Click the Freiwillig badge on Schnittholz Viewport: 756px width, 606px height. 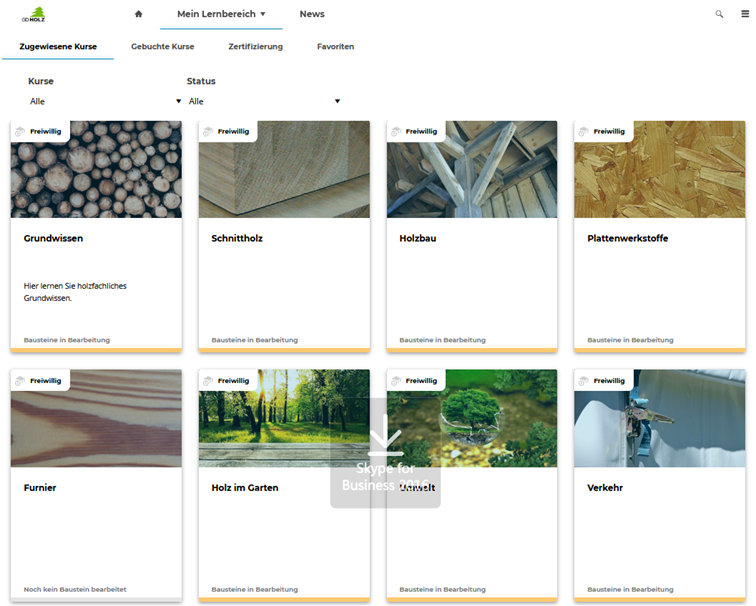(228, 131)
